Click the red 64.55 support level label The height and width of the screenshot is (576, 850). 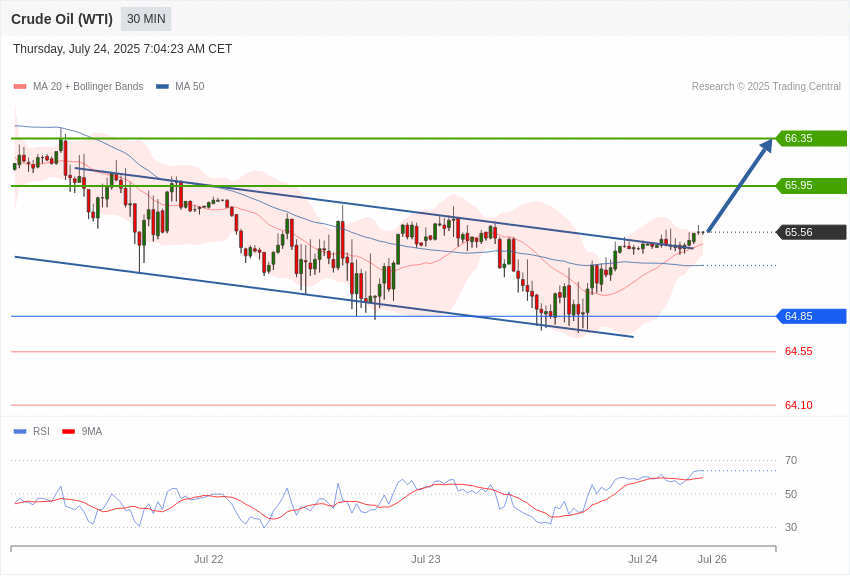pyautogui.click(x=799, y=352)
